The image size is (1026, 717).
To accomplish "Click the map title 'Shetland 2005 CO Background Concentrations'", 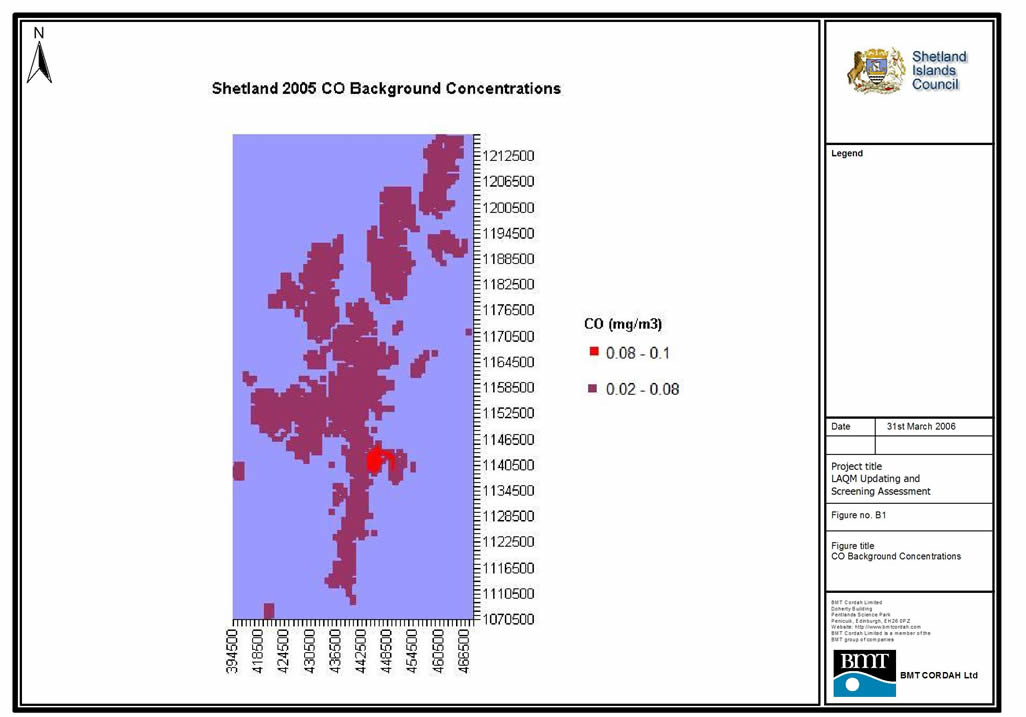I will tap(386, 89).
